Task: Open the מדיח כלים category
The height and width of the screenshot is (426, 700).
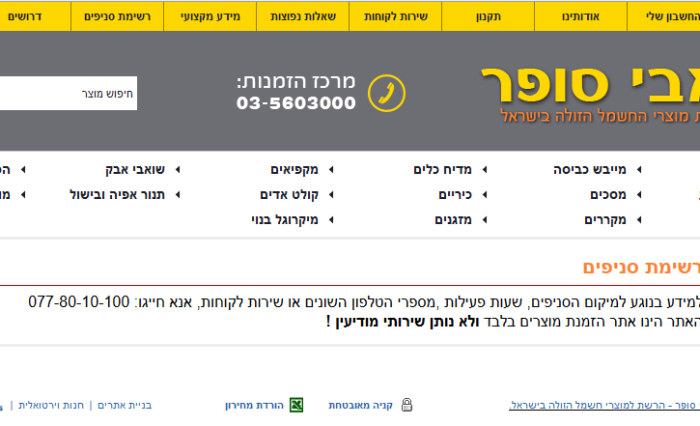Action: coord(442,170)
